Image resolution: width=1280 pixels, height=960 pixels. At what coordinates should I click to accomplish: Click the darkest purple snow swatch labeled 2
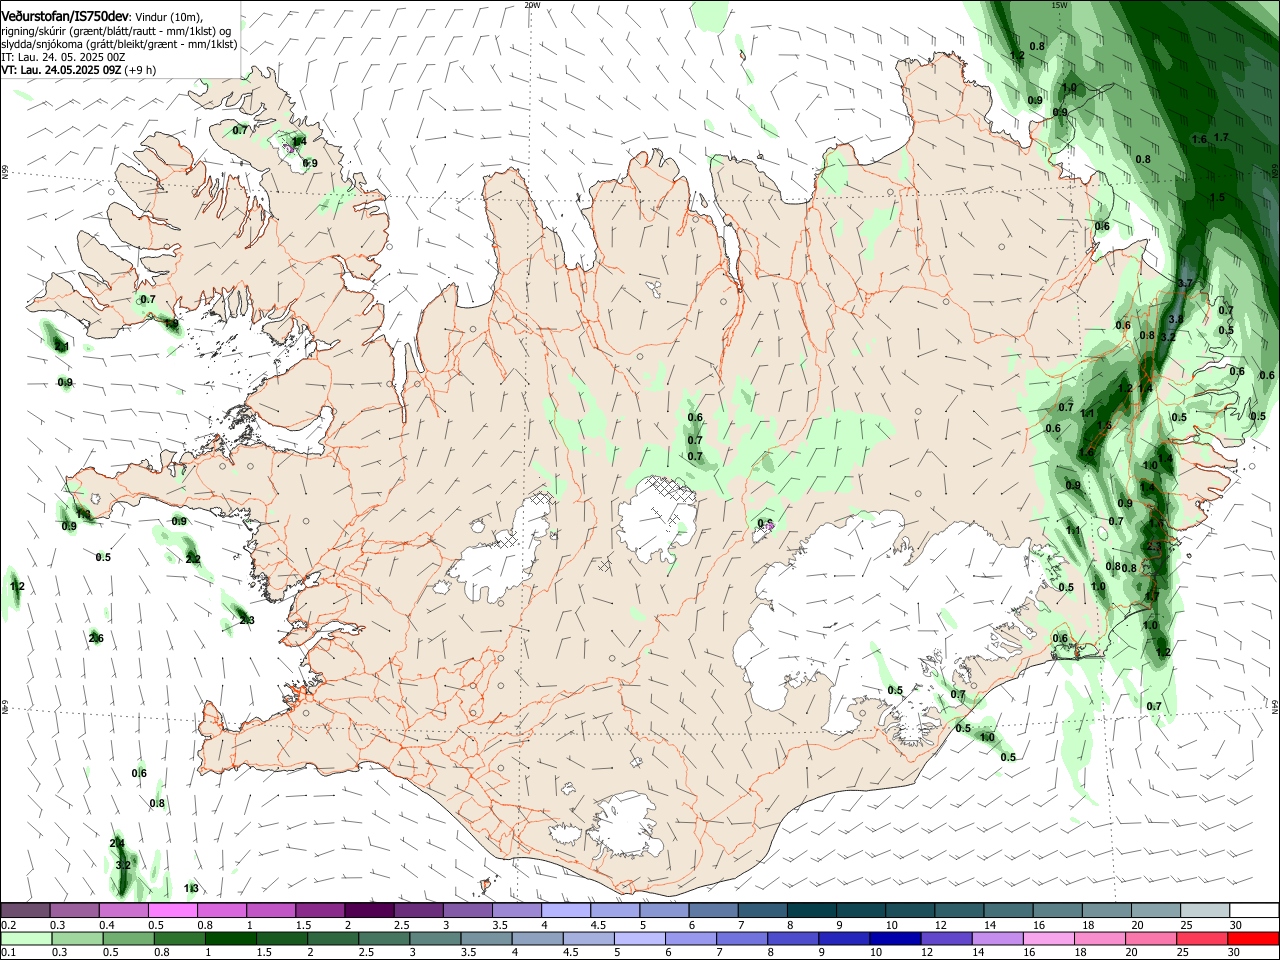click(x=369, y=911)
